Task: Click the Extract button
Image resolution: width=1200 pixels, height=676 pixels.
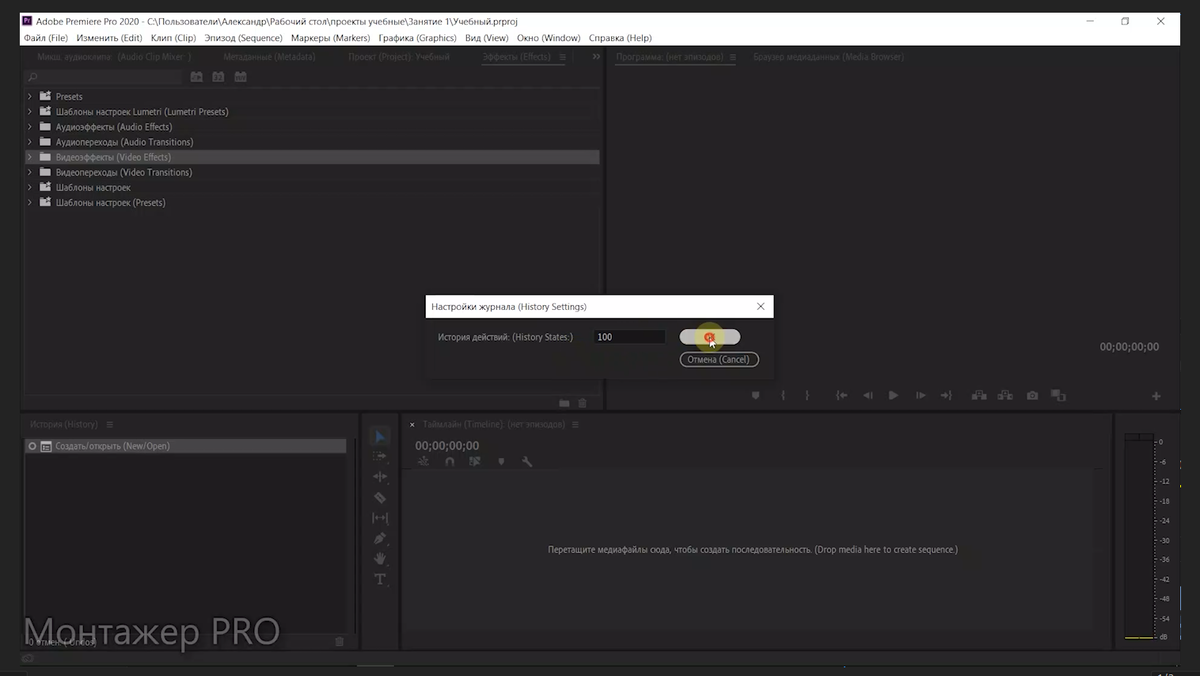Action: [x=1005, y=396]
